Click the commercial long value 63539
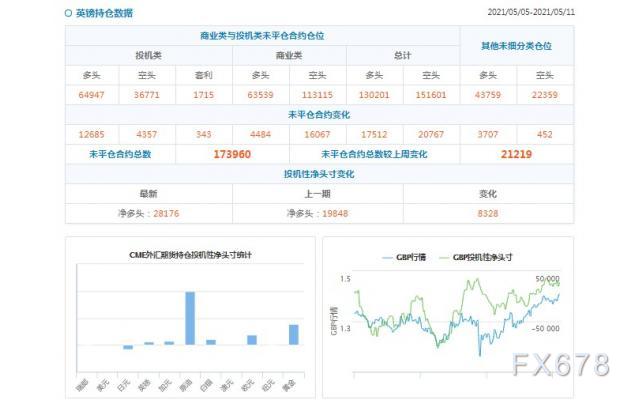Viewport: 640px width, 400px height. click(260, 95)
